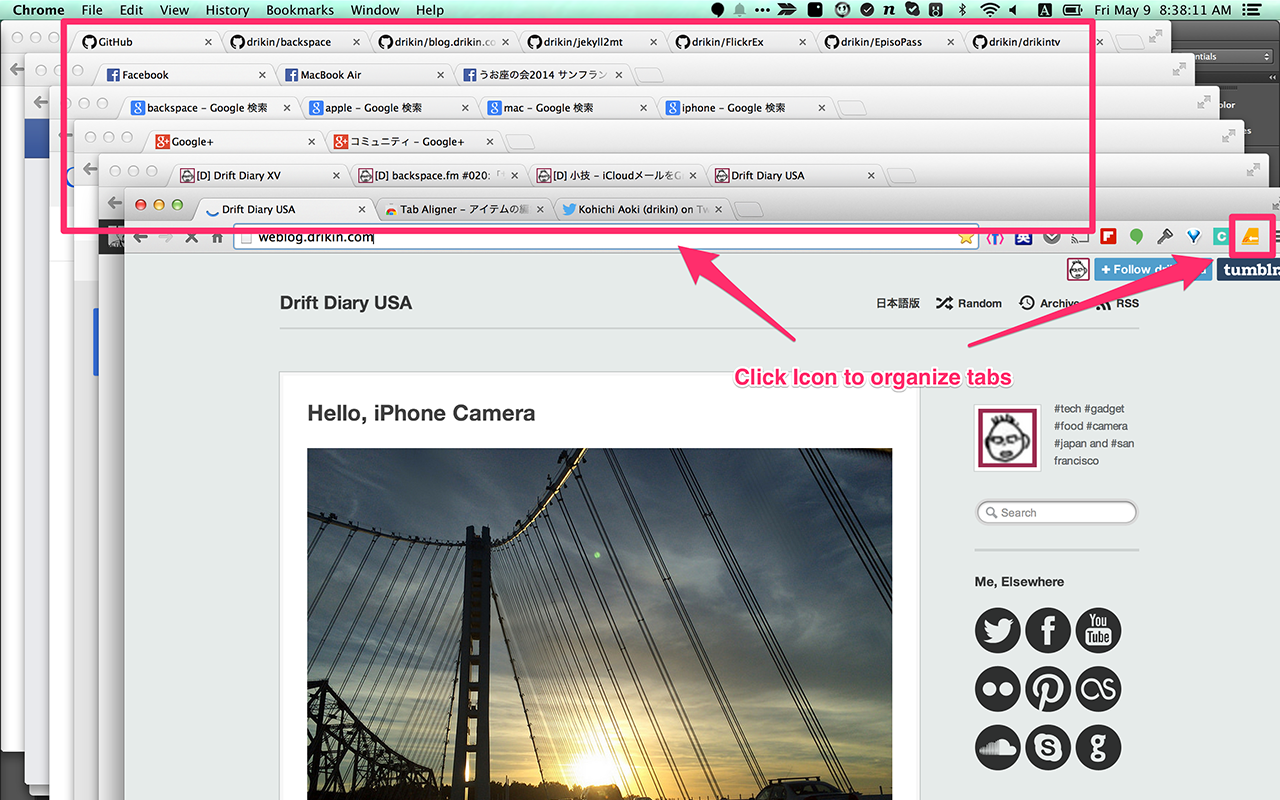Open the YouTube icon under Me, Elsewhere

pyautogui.click(x=1098, y=630)
